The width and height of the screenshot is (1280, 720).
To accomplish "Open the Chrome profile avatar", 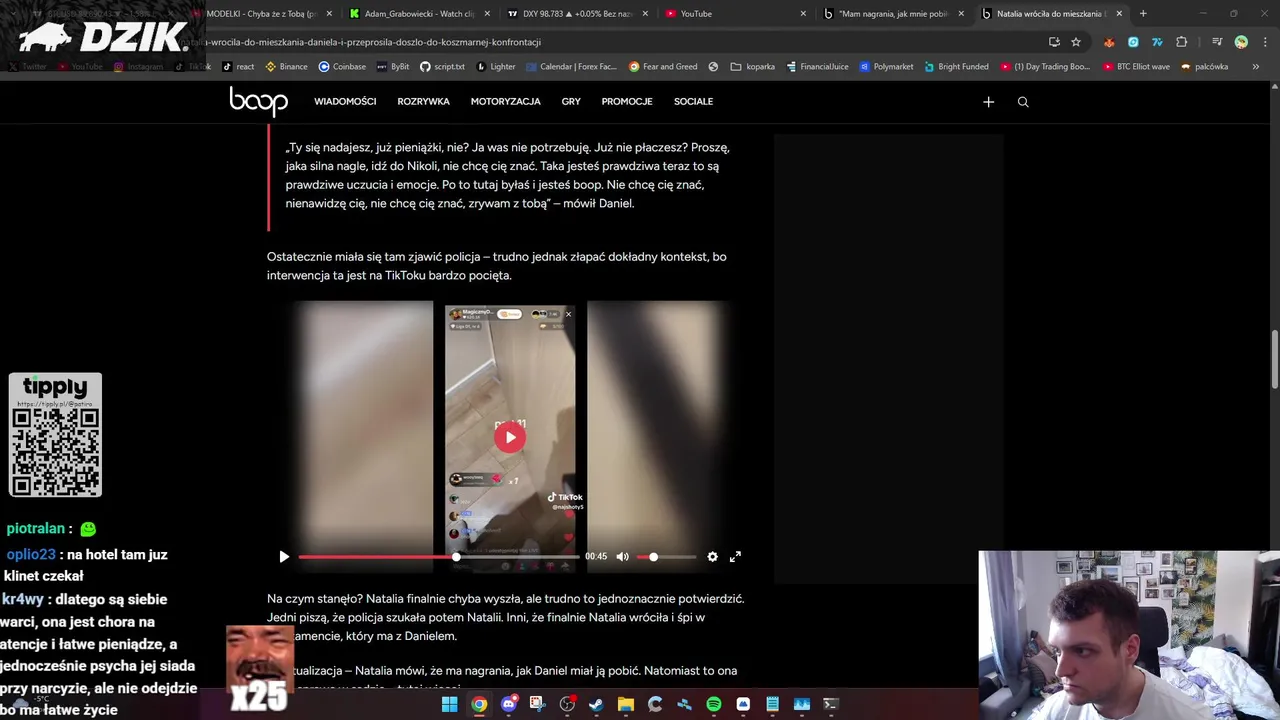I will coord(1241,42).
